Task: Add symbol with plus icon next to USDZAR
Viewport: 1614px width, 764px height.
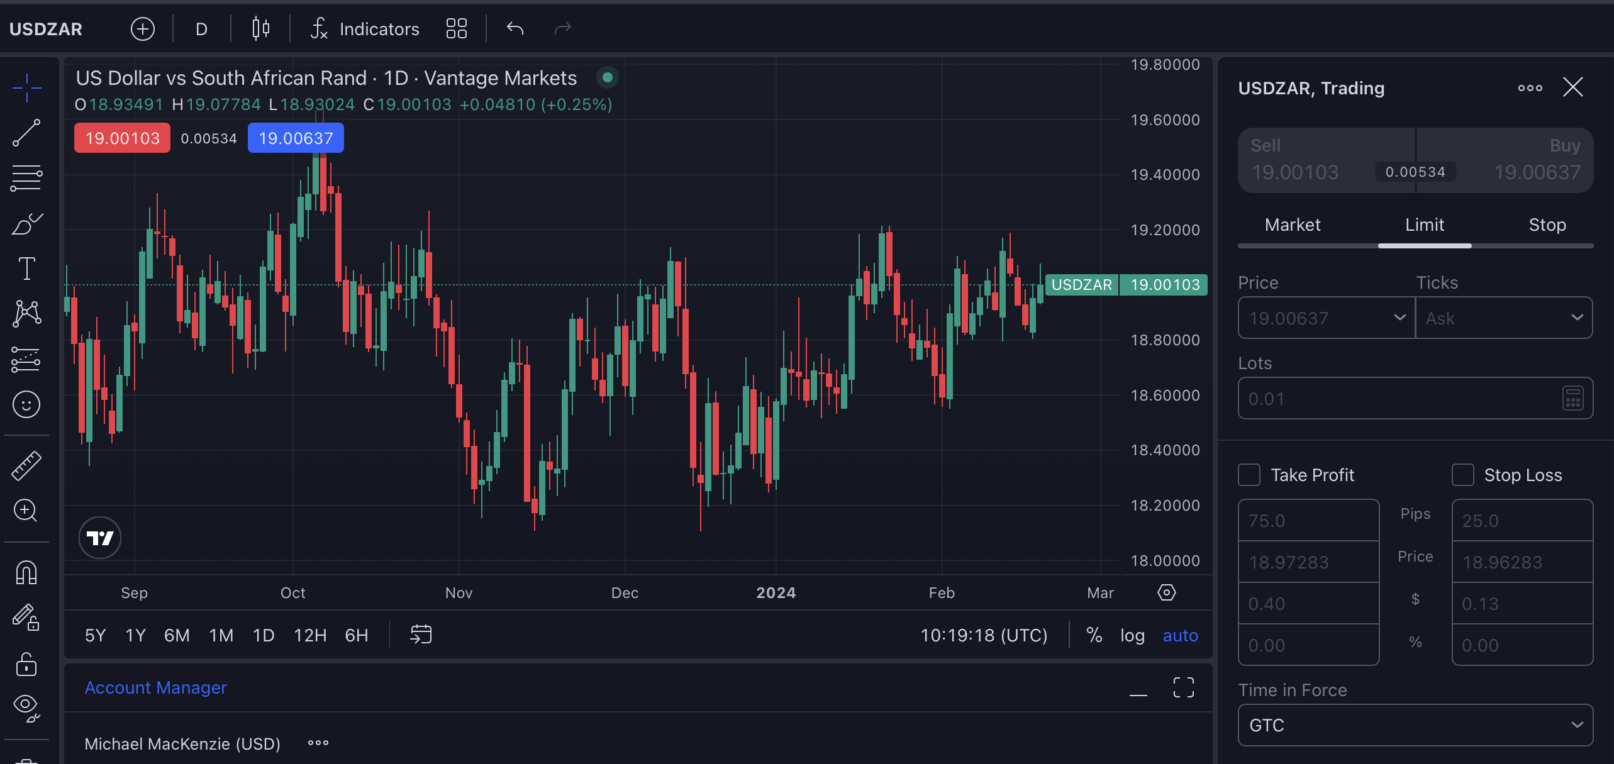Action: pyautogui.click(x=143, y=29)
